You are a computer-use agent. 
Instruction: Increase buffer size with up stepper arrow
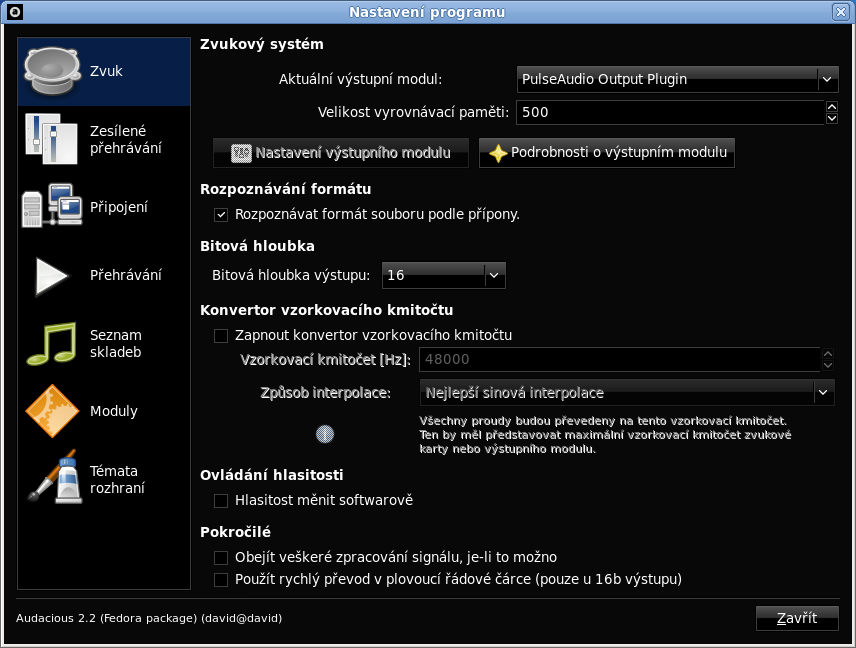(x=831, y=106)
